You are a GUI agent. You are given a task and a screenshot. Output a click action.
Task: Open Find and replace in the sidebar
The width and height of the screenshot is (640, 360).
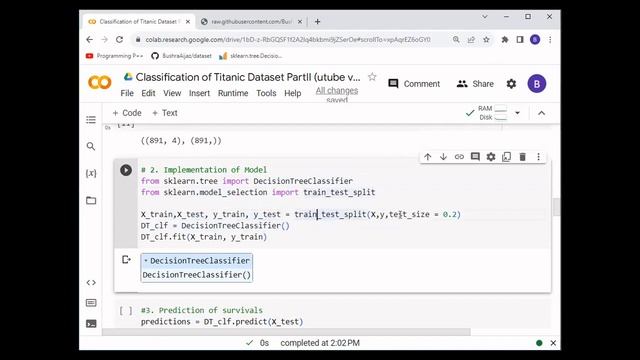click(91, 146)
